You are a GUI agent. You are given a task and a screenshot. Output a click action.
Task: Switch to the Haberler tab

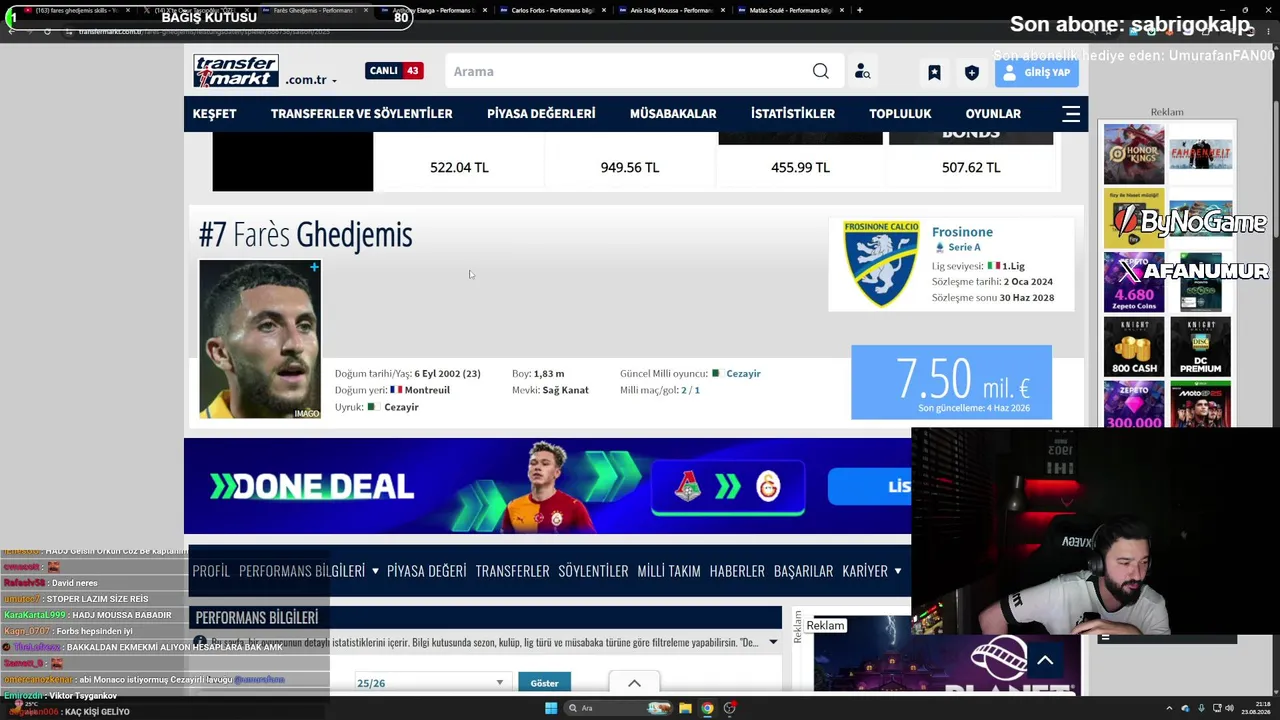(737, 571)
